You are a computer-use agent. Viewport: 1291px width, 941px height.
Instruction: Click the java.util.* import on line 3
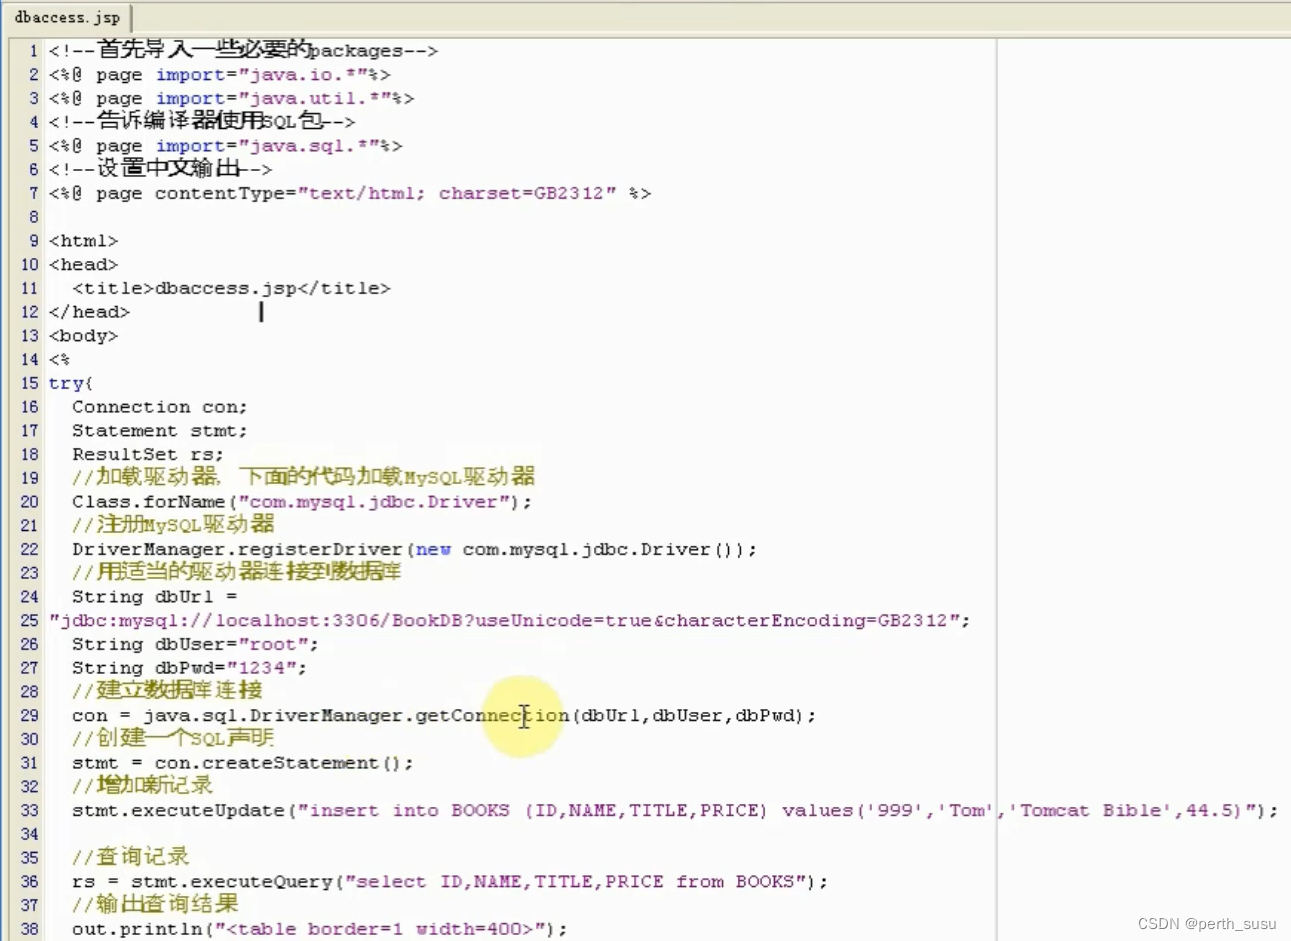click(x=231, y=99)
